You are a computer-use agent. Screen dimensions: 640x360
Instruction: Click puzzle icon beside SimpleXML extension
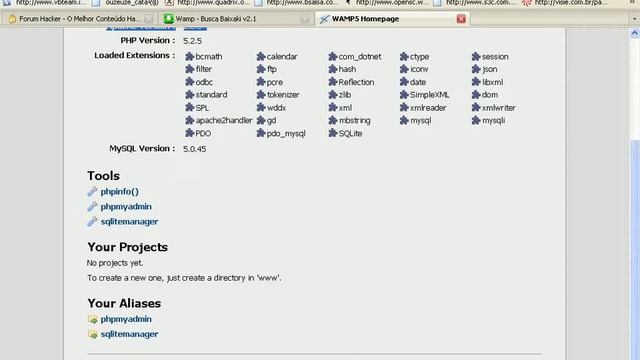pyautogui.click(x=404, y=95)
